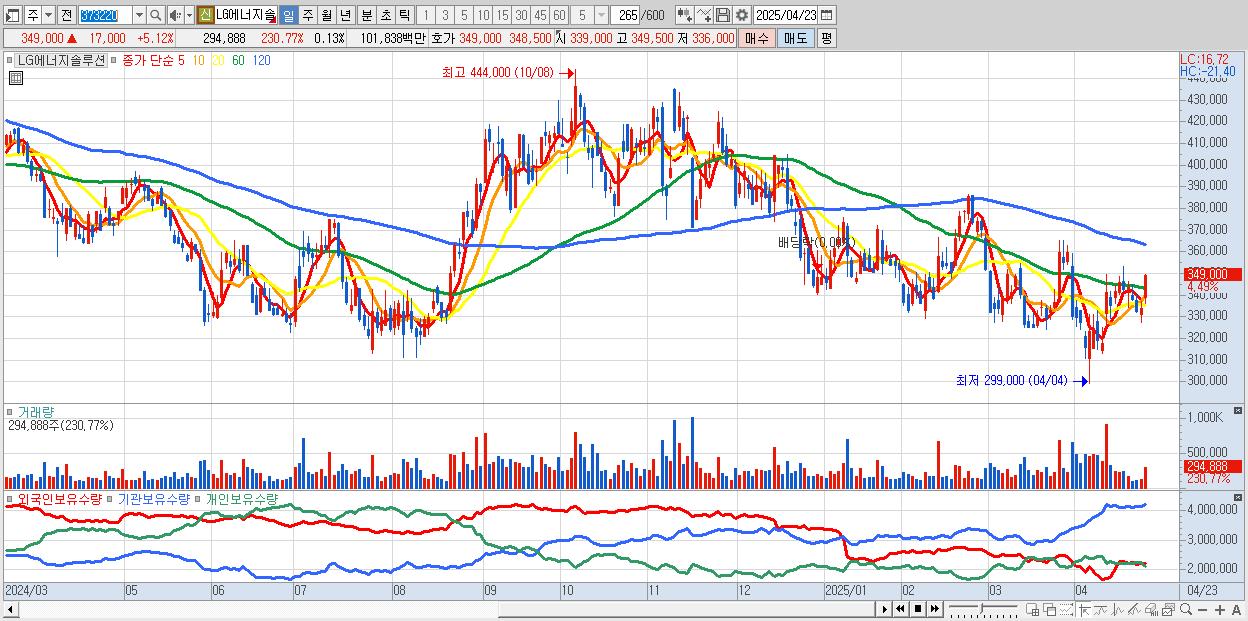Select the 주 (weekly) period button
This screenshot has width=1248, height=621.
(308, 15)
